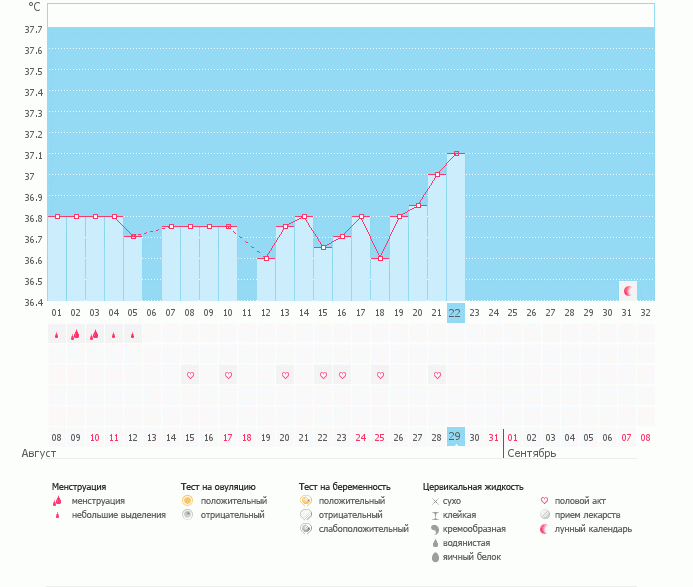
Task: Click the heart icon under cycle day 13
Action: click(x=285, y=375)
